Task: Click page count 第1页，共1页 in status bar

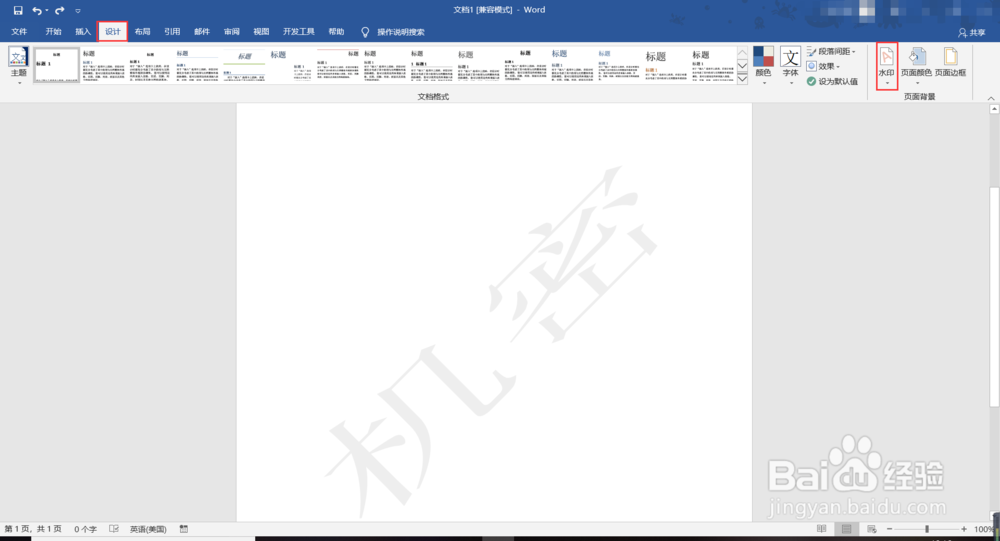Action: click(x=33, y=529)
